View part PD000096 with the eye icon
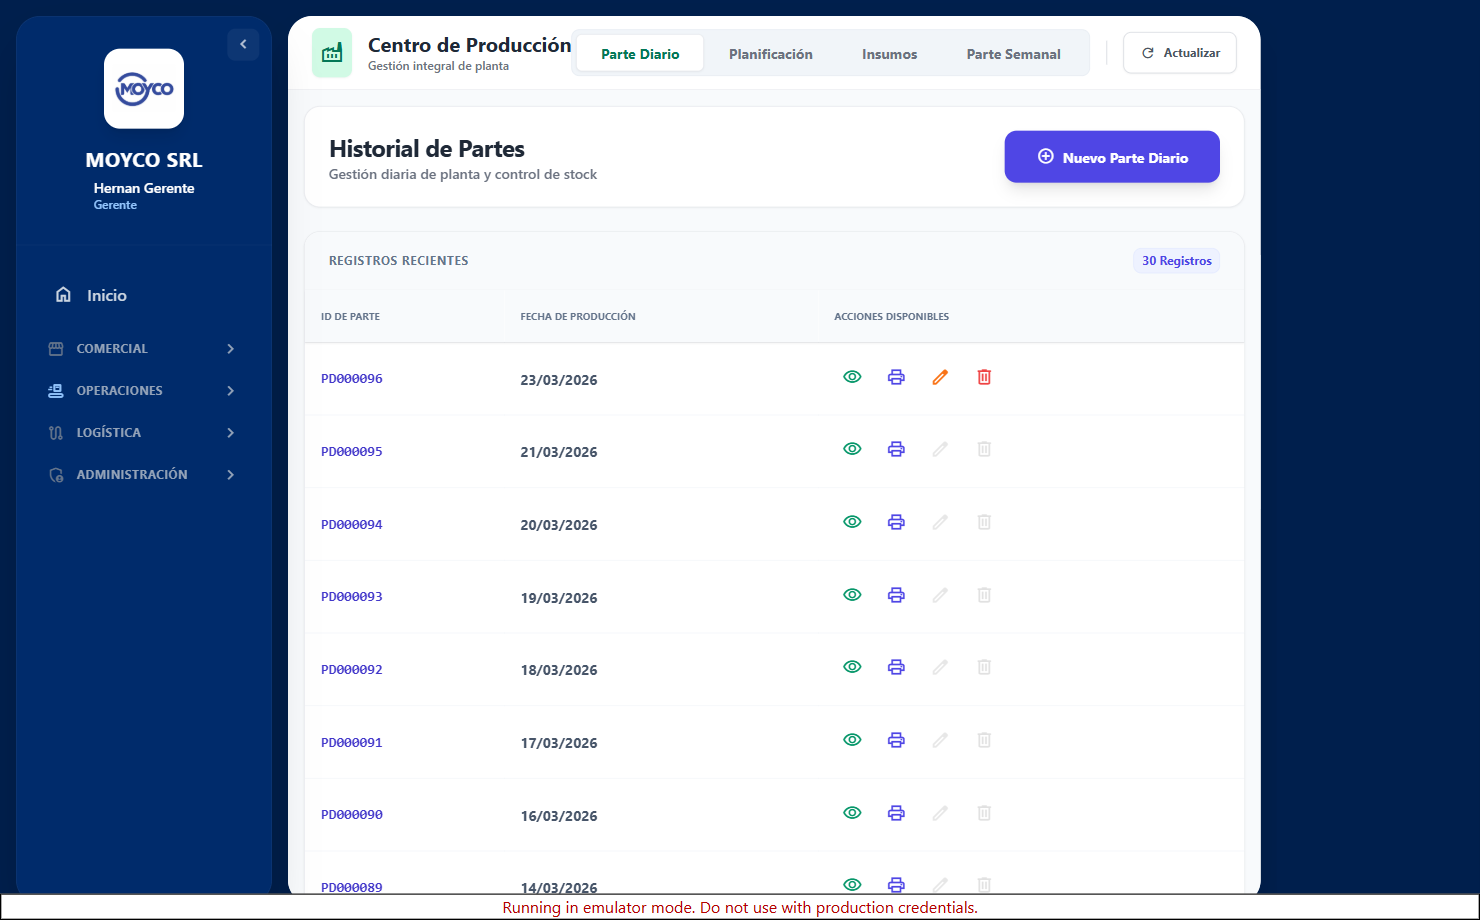Screen dimensions: 1480x920 pos(852,377)
